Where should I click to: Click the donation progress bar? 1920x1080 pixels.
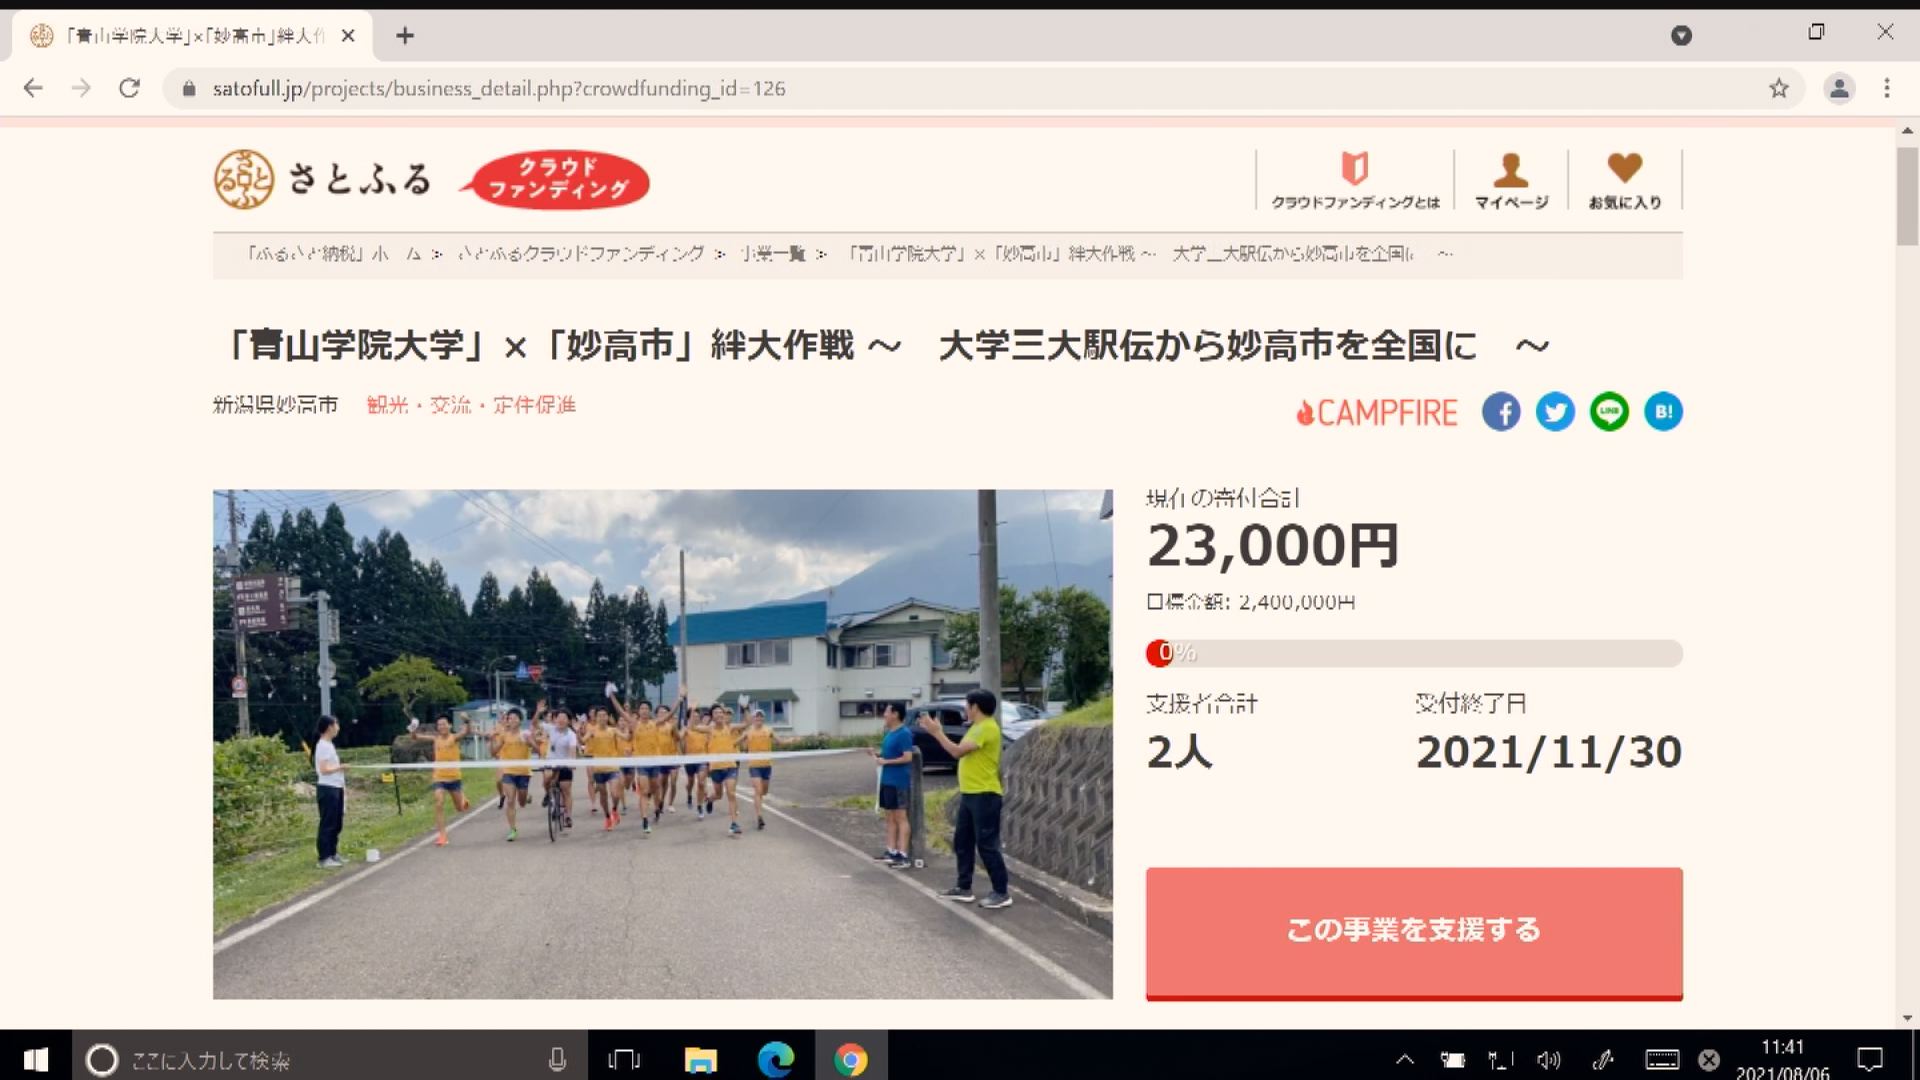[x=1414, y=653]
